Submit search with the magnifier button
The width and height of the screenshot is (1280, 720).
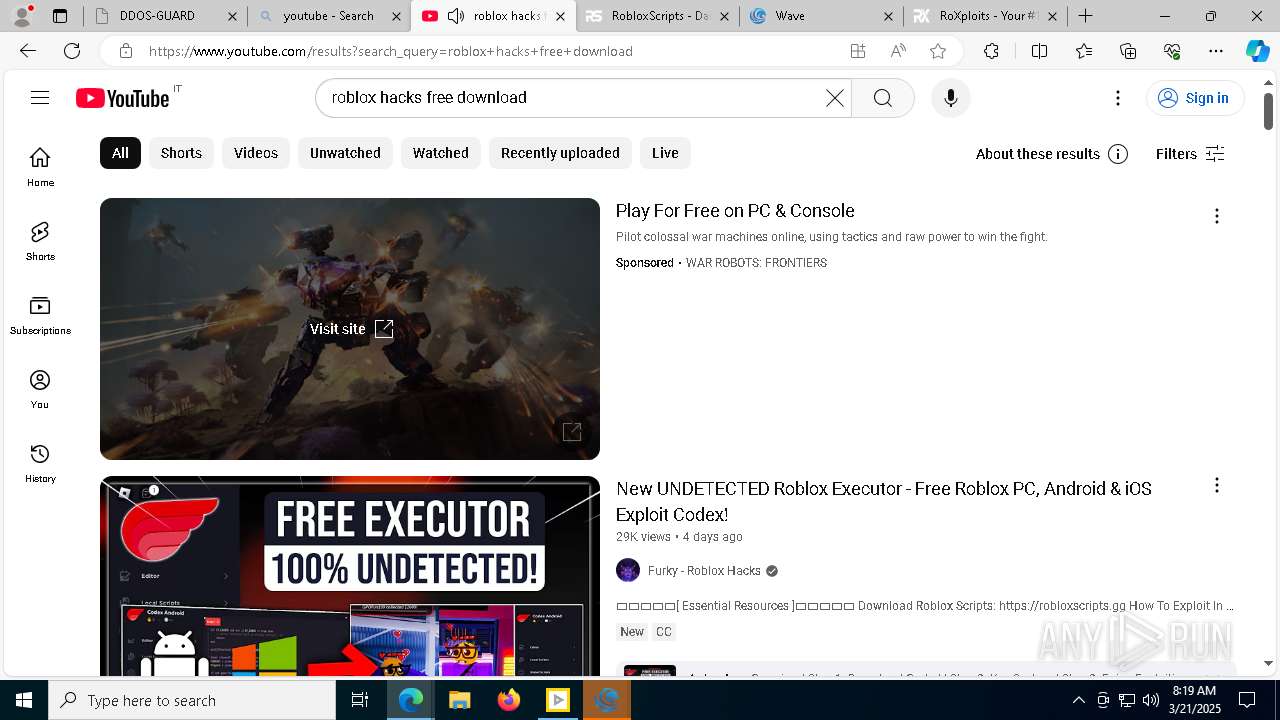coord(882,98)
